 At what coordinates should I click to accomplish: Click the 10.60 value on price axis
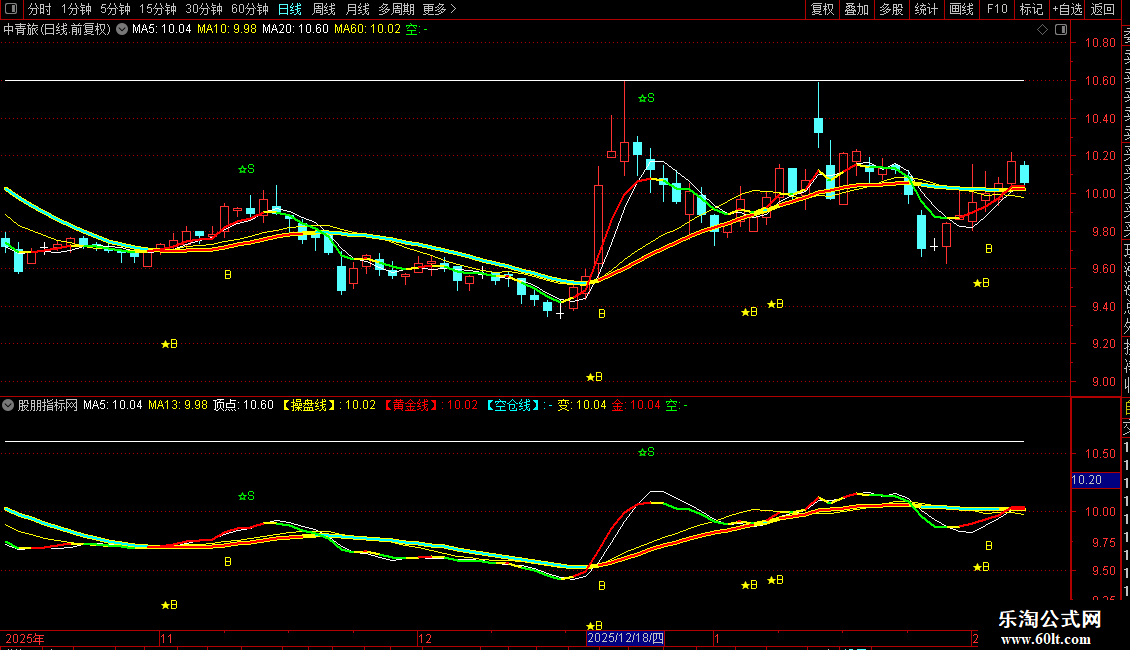coord(1100,81)
